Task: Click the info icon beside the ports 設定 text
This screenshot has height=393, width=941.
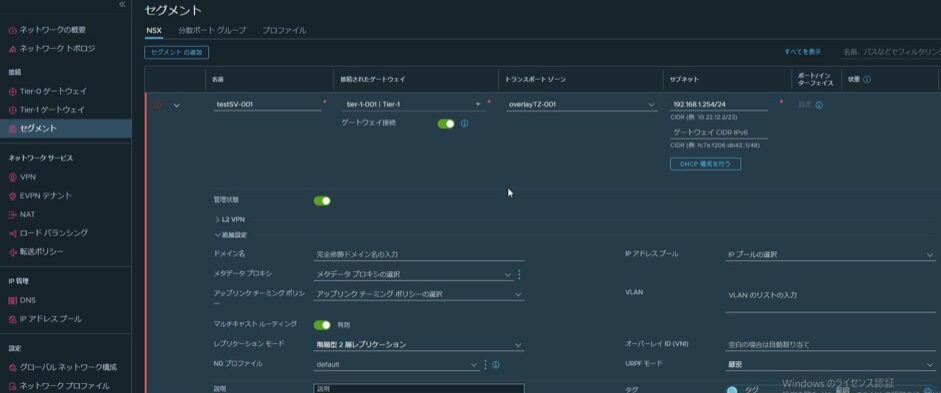Action: 819,105
